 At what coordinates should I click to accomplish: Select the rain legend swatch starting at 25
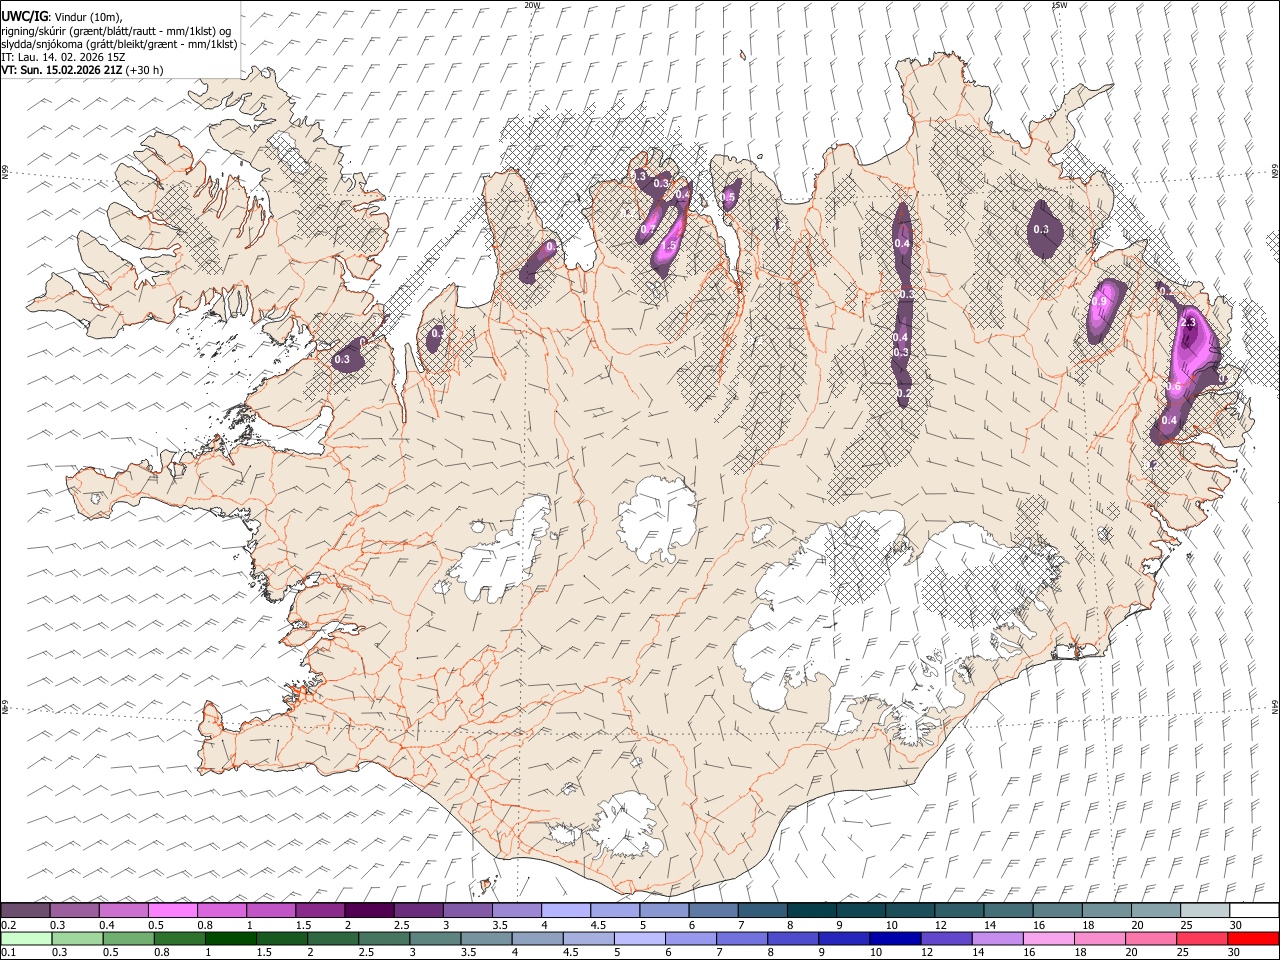1202,938
